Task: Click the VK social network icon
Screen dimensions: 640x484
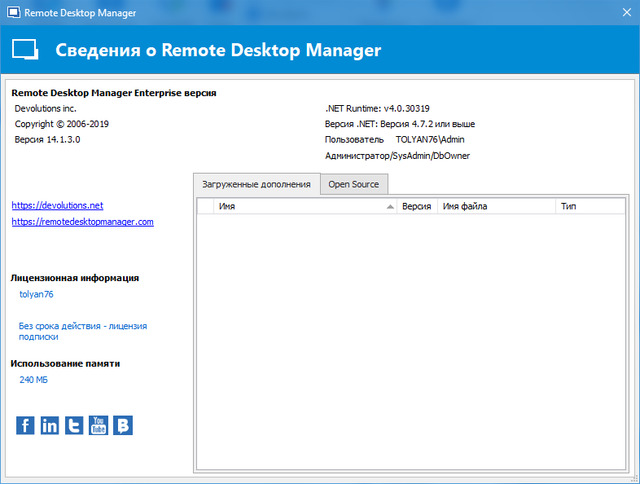Action: (123, 425)
